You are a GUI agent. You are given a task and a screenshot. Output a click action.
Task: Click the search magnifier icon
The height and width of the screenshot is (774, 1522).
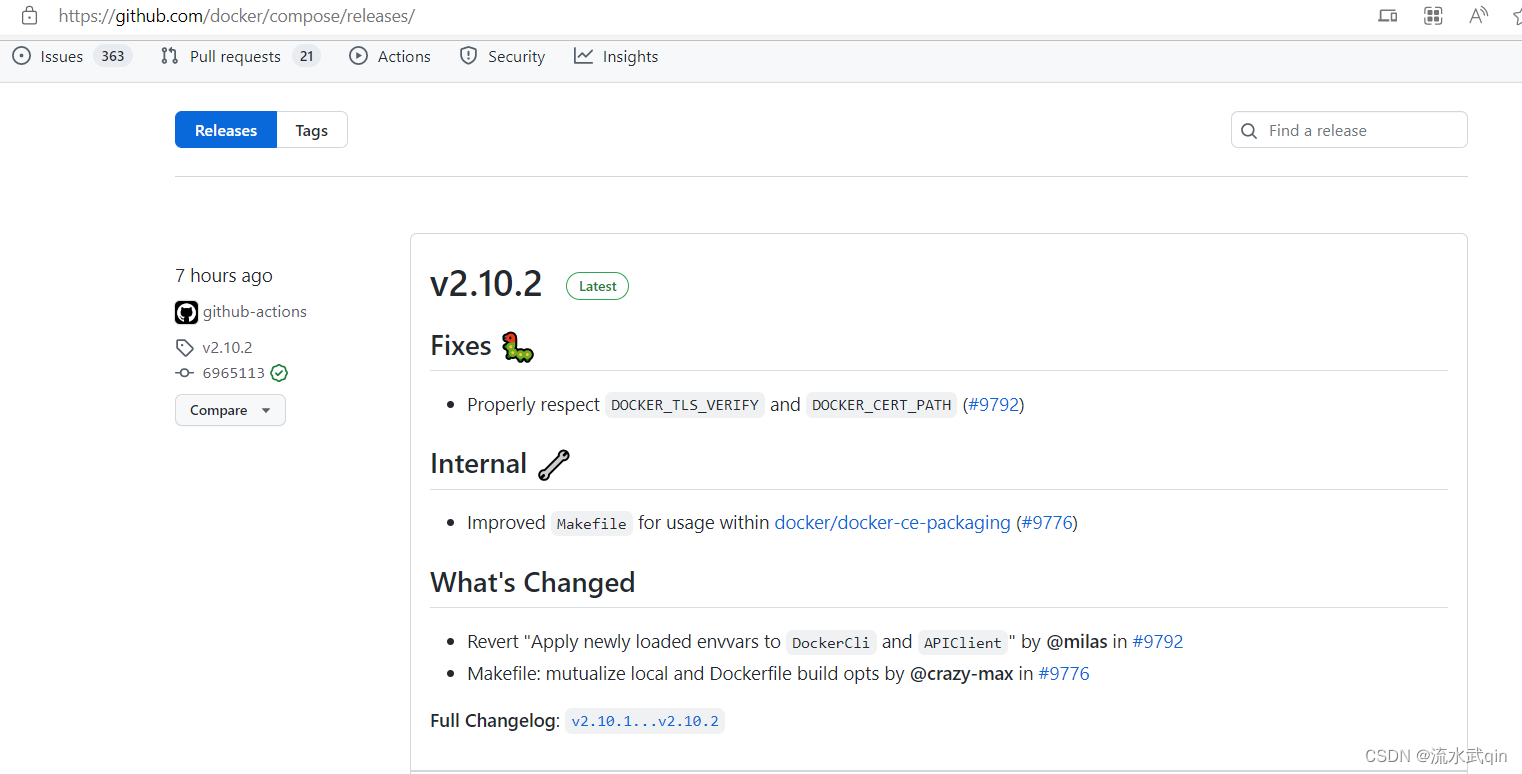[1249, 131]
